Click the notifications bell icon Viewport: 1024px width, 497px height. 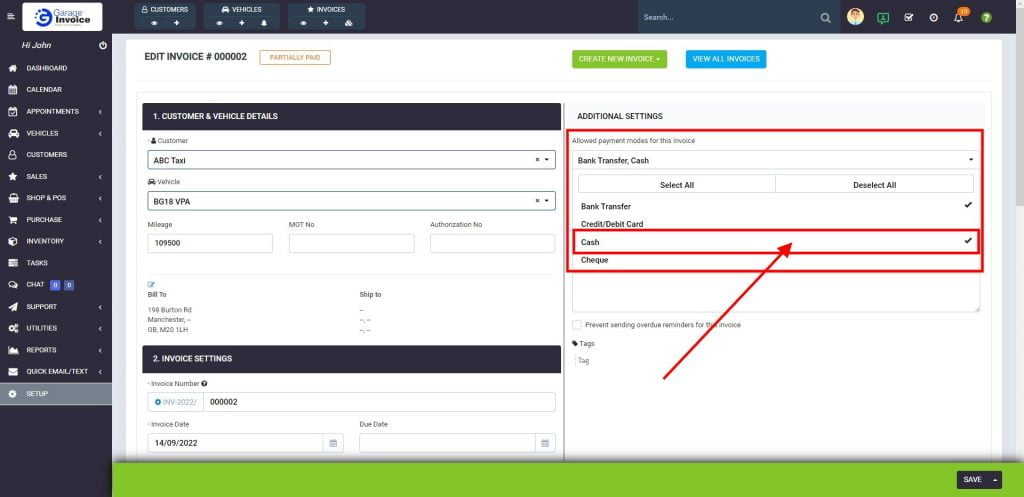tap(958, 18)
